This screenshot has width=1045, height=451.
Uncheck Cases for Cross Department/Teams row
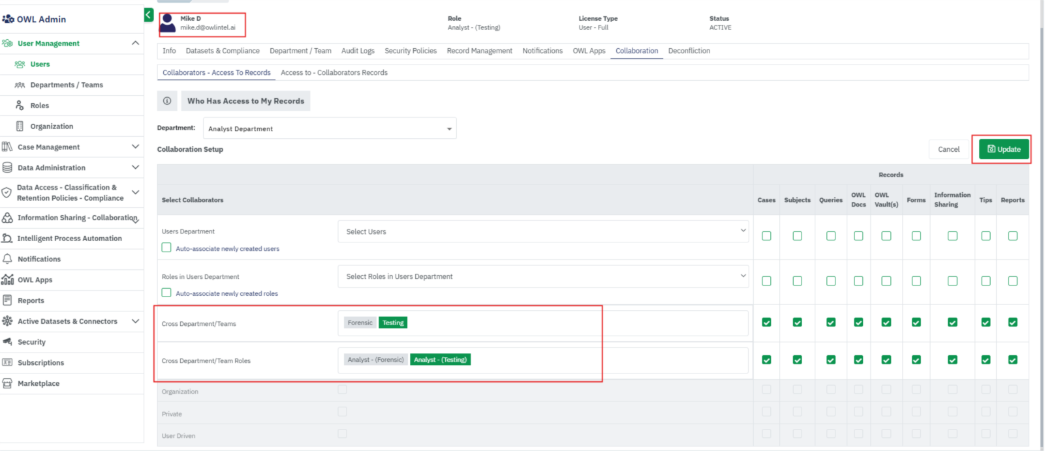[x=766, y=322]
